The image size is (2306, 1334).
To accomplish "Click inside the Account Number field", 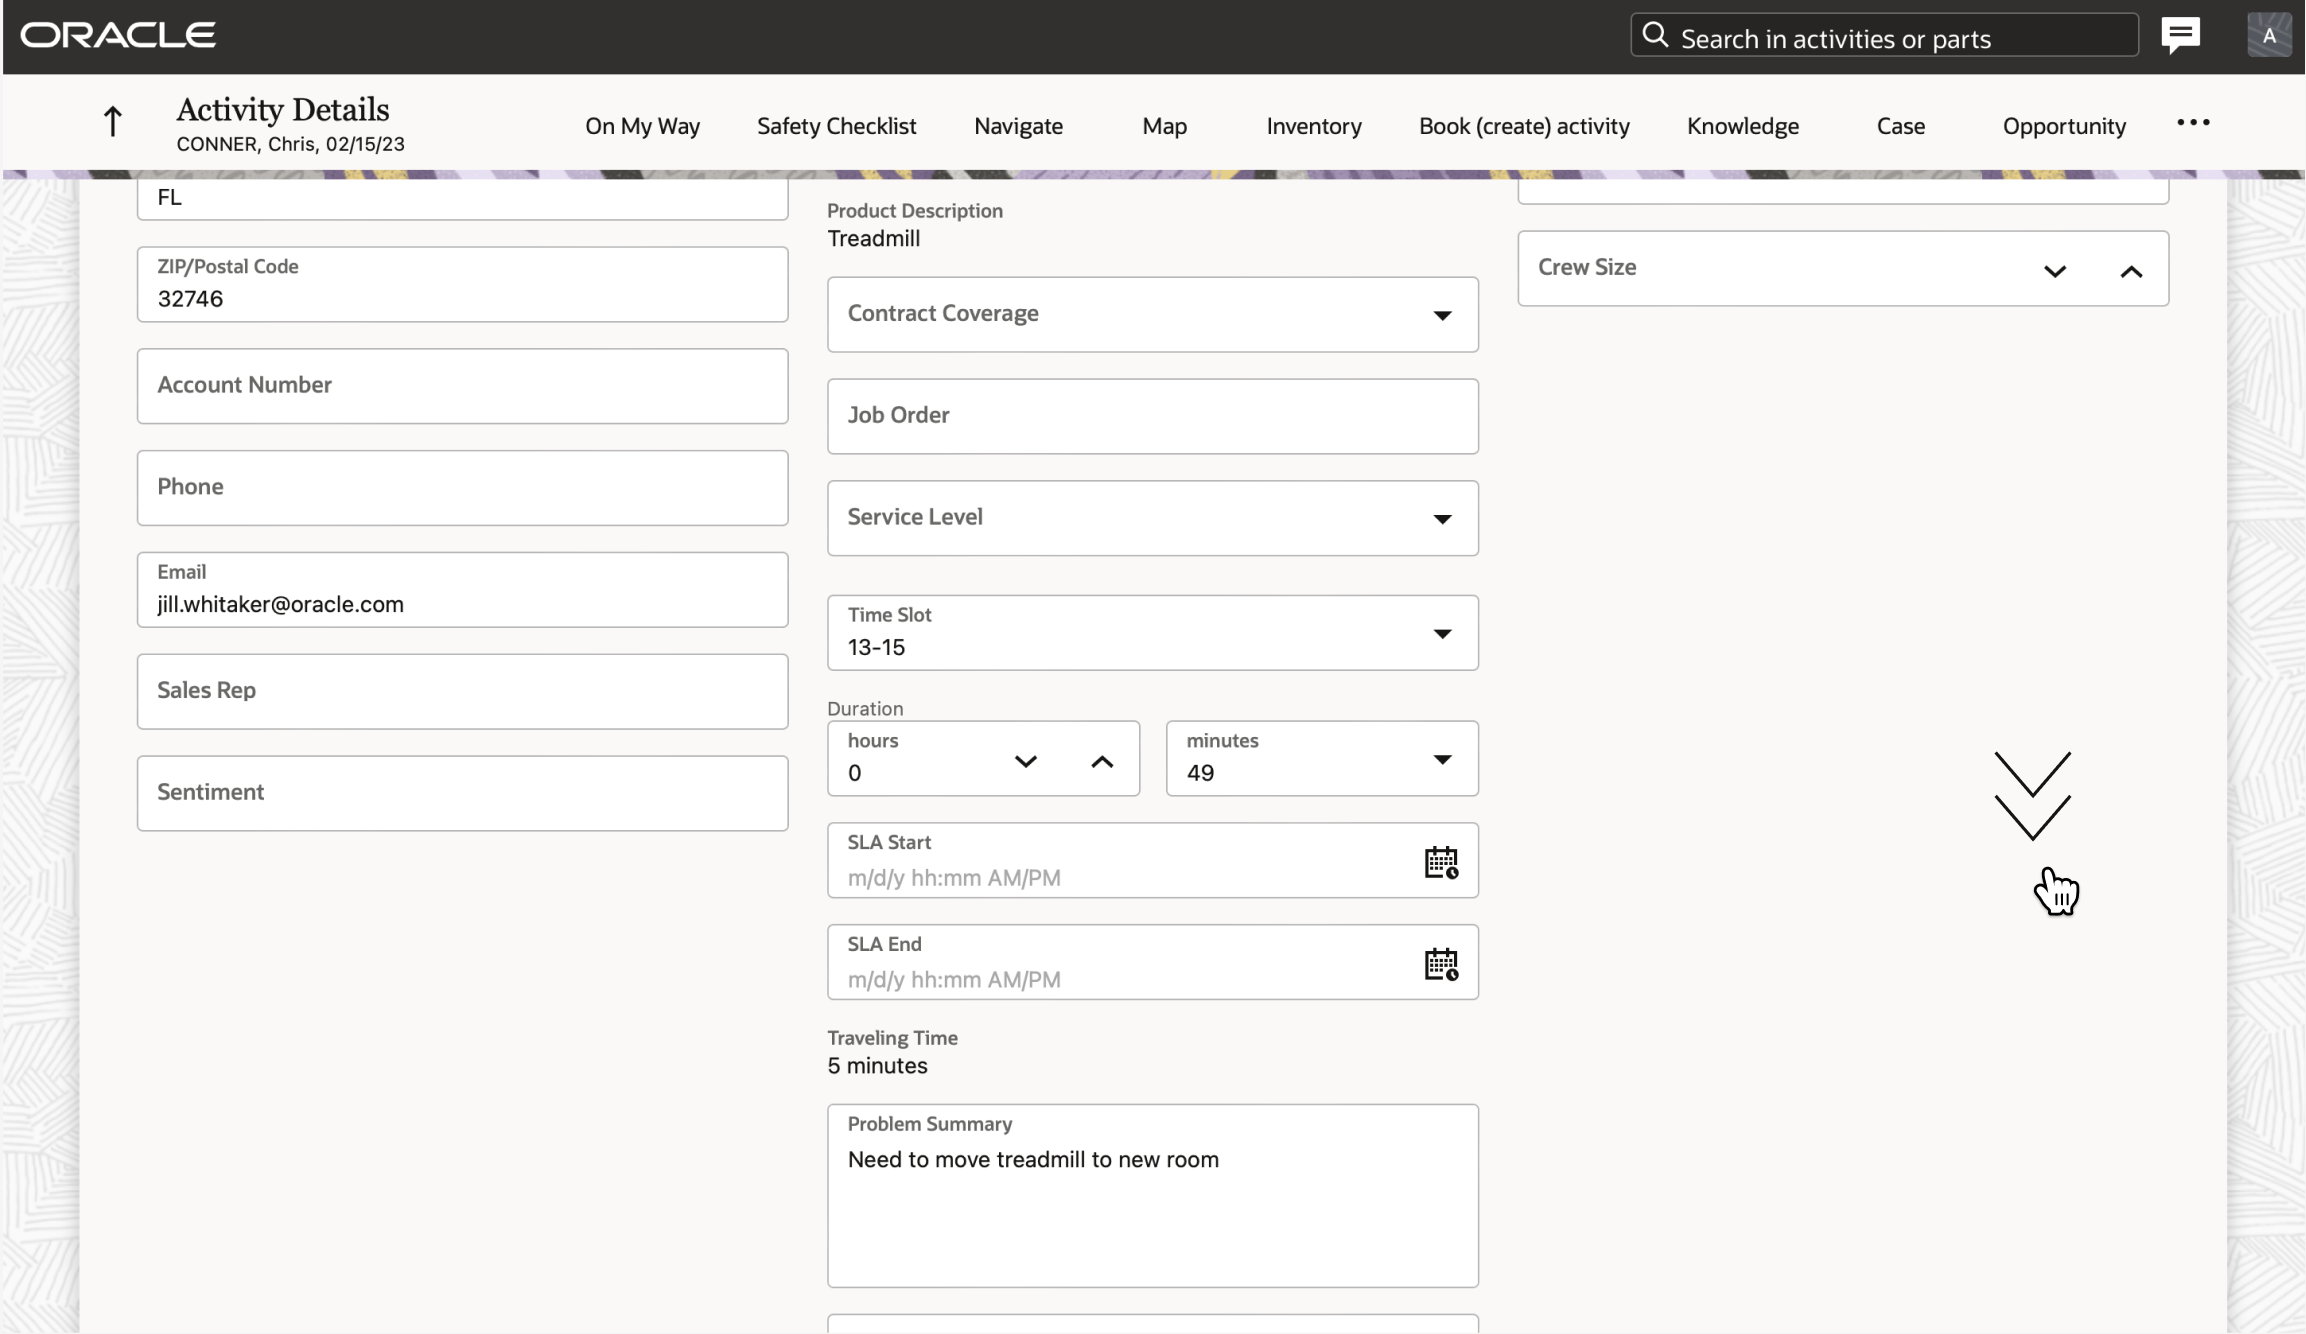I will 462,386.
